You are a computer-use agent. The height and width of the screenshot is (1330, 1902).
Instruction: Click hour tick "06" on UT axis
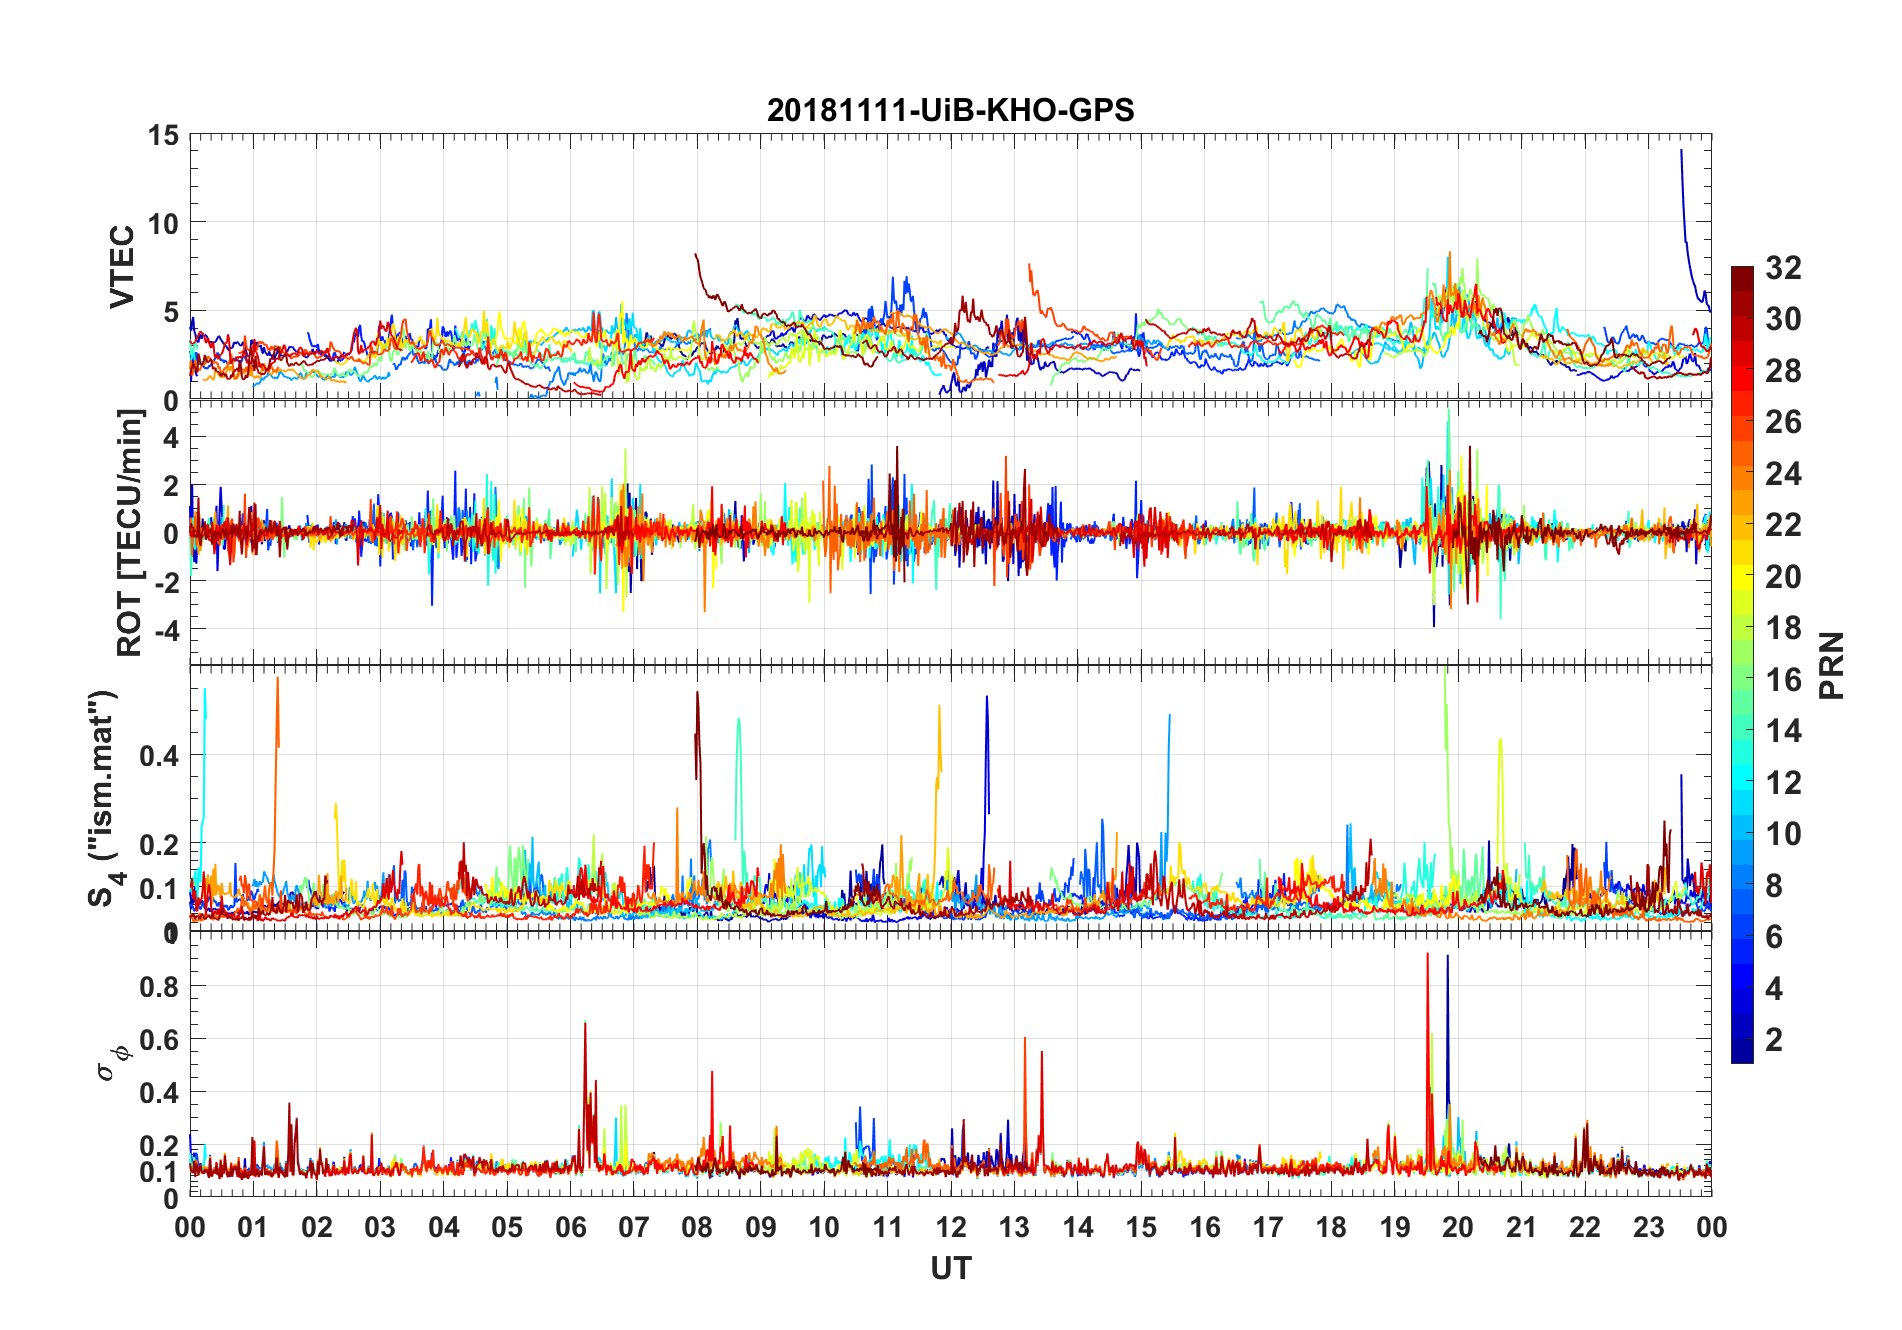click(570, 1227)
